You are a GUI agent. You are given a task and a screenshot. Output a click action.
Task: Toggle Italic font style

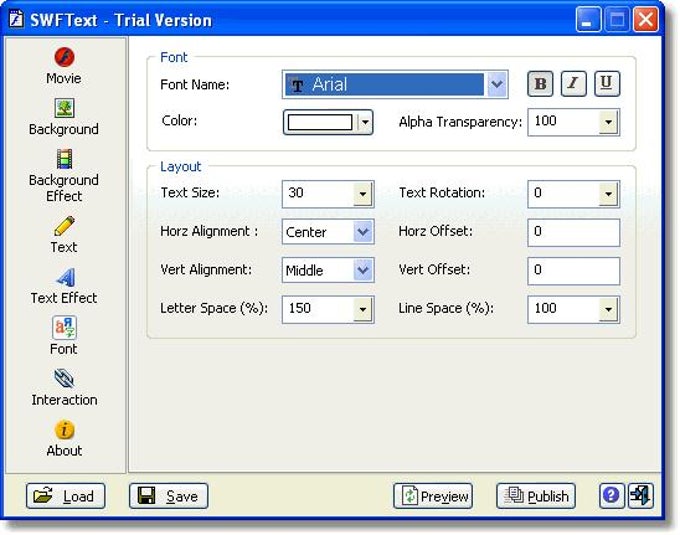point(573,84)
